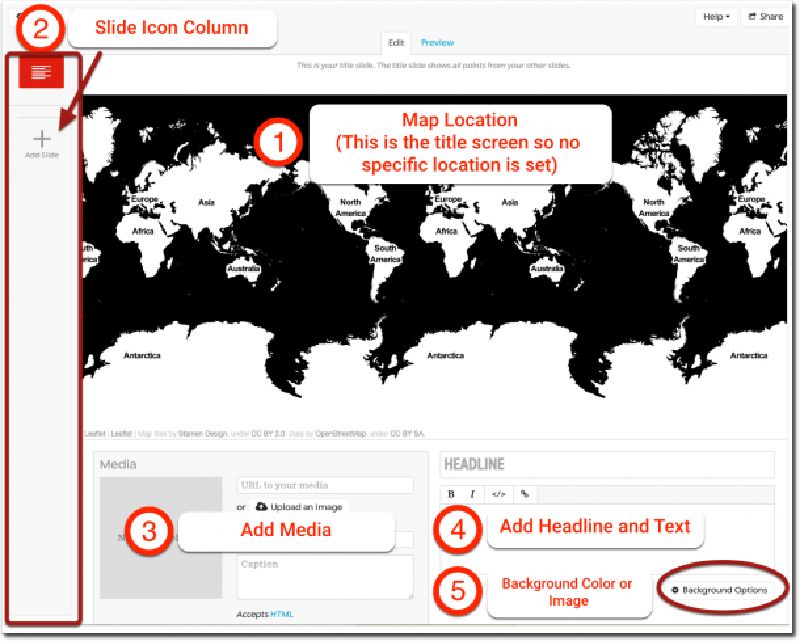Viewport: 800px width, 641px height.
Task: Click the HTML code icon in headline toolbar
Action: click(x=500, y=494)
